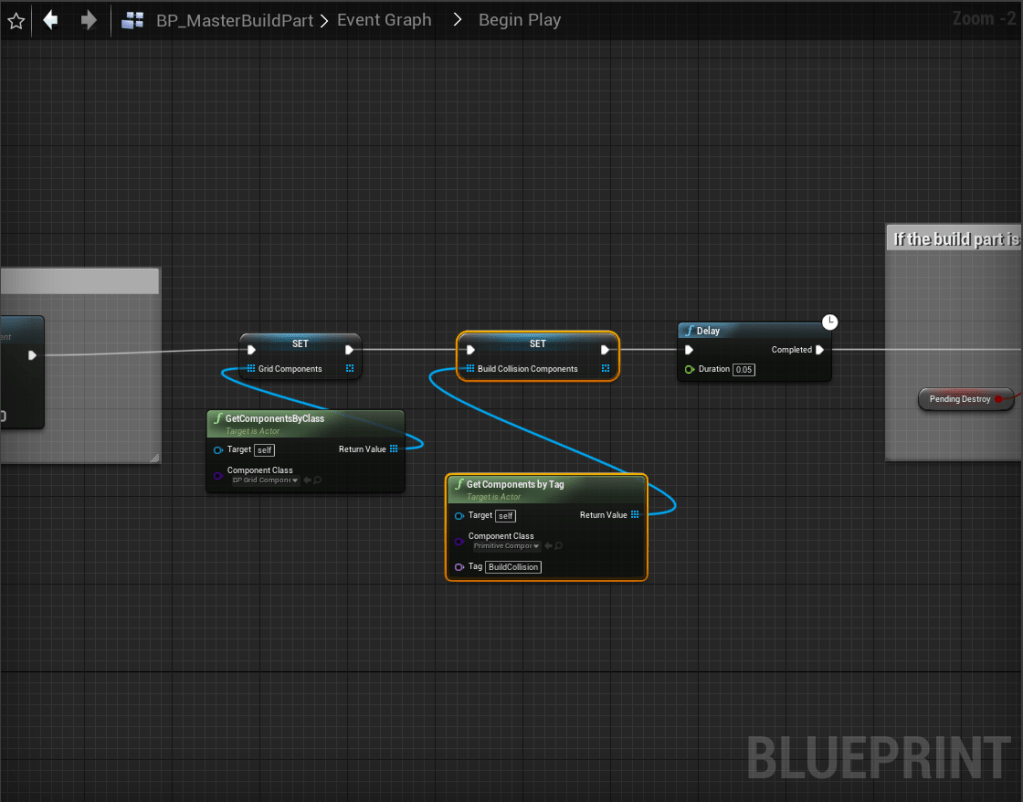Click Return Value pin on GetComponentsByClass
1023x802 pixels.
[394, 449]
